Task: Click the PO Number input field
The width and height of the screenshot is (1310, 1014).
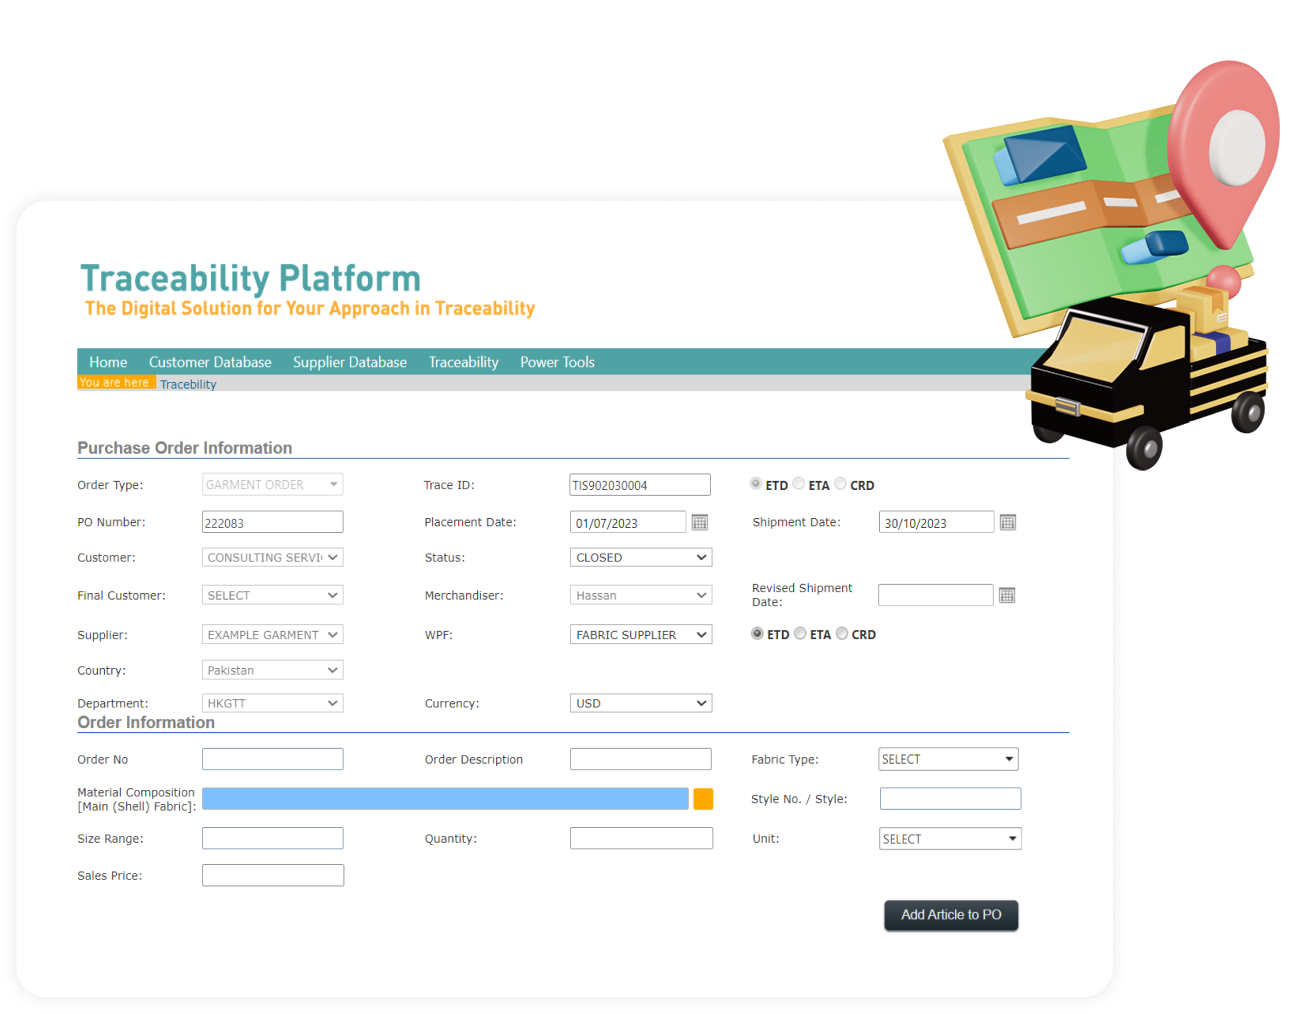Action: coord(272,522)
